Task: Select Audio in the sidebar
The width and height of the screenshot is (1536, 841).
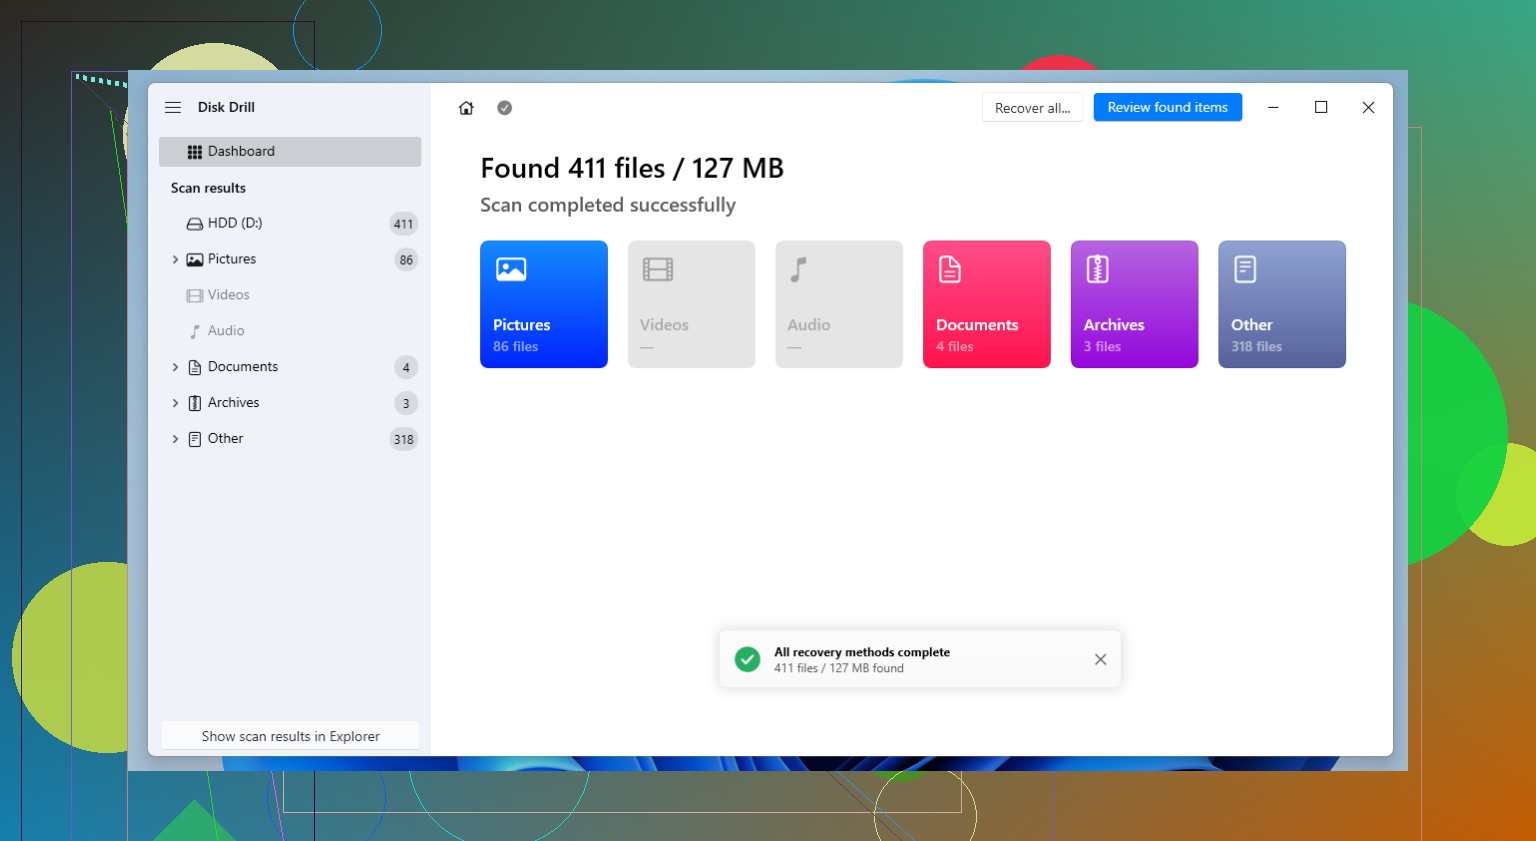Action: click(x=290, y=331)
